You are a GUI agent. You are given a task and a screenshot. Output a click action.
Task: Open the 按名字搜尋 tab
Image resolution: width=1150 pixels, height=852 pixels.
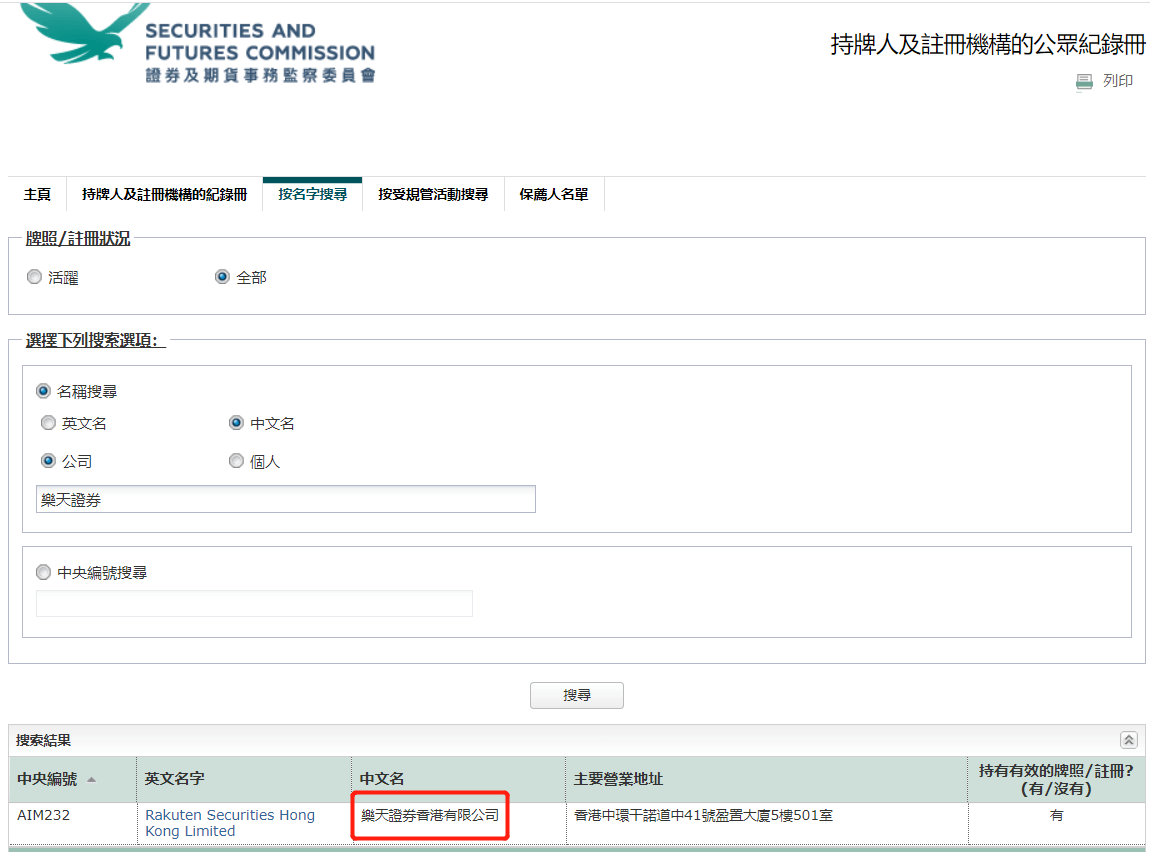tap(312, 194)
